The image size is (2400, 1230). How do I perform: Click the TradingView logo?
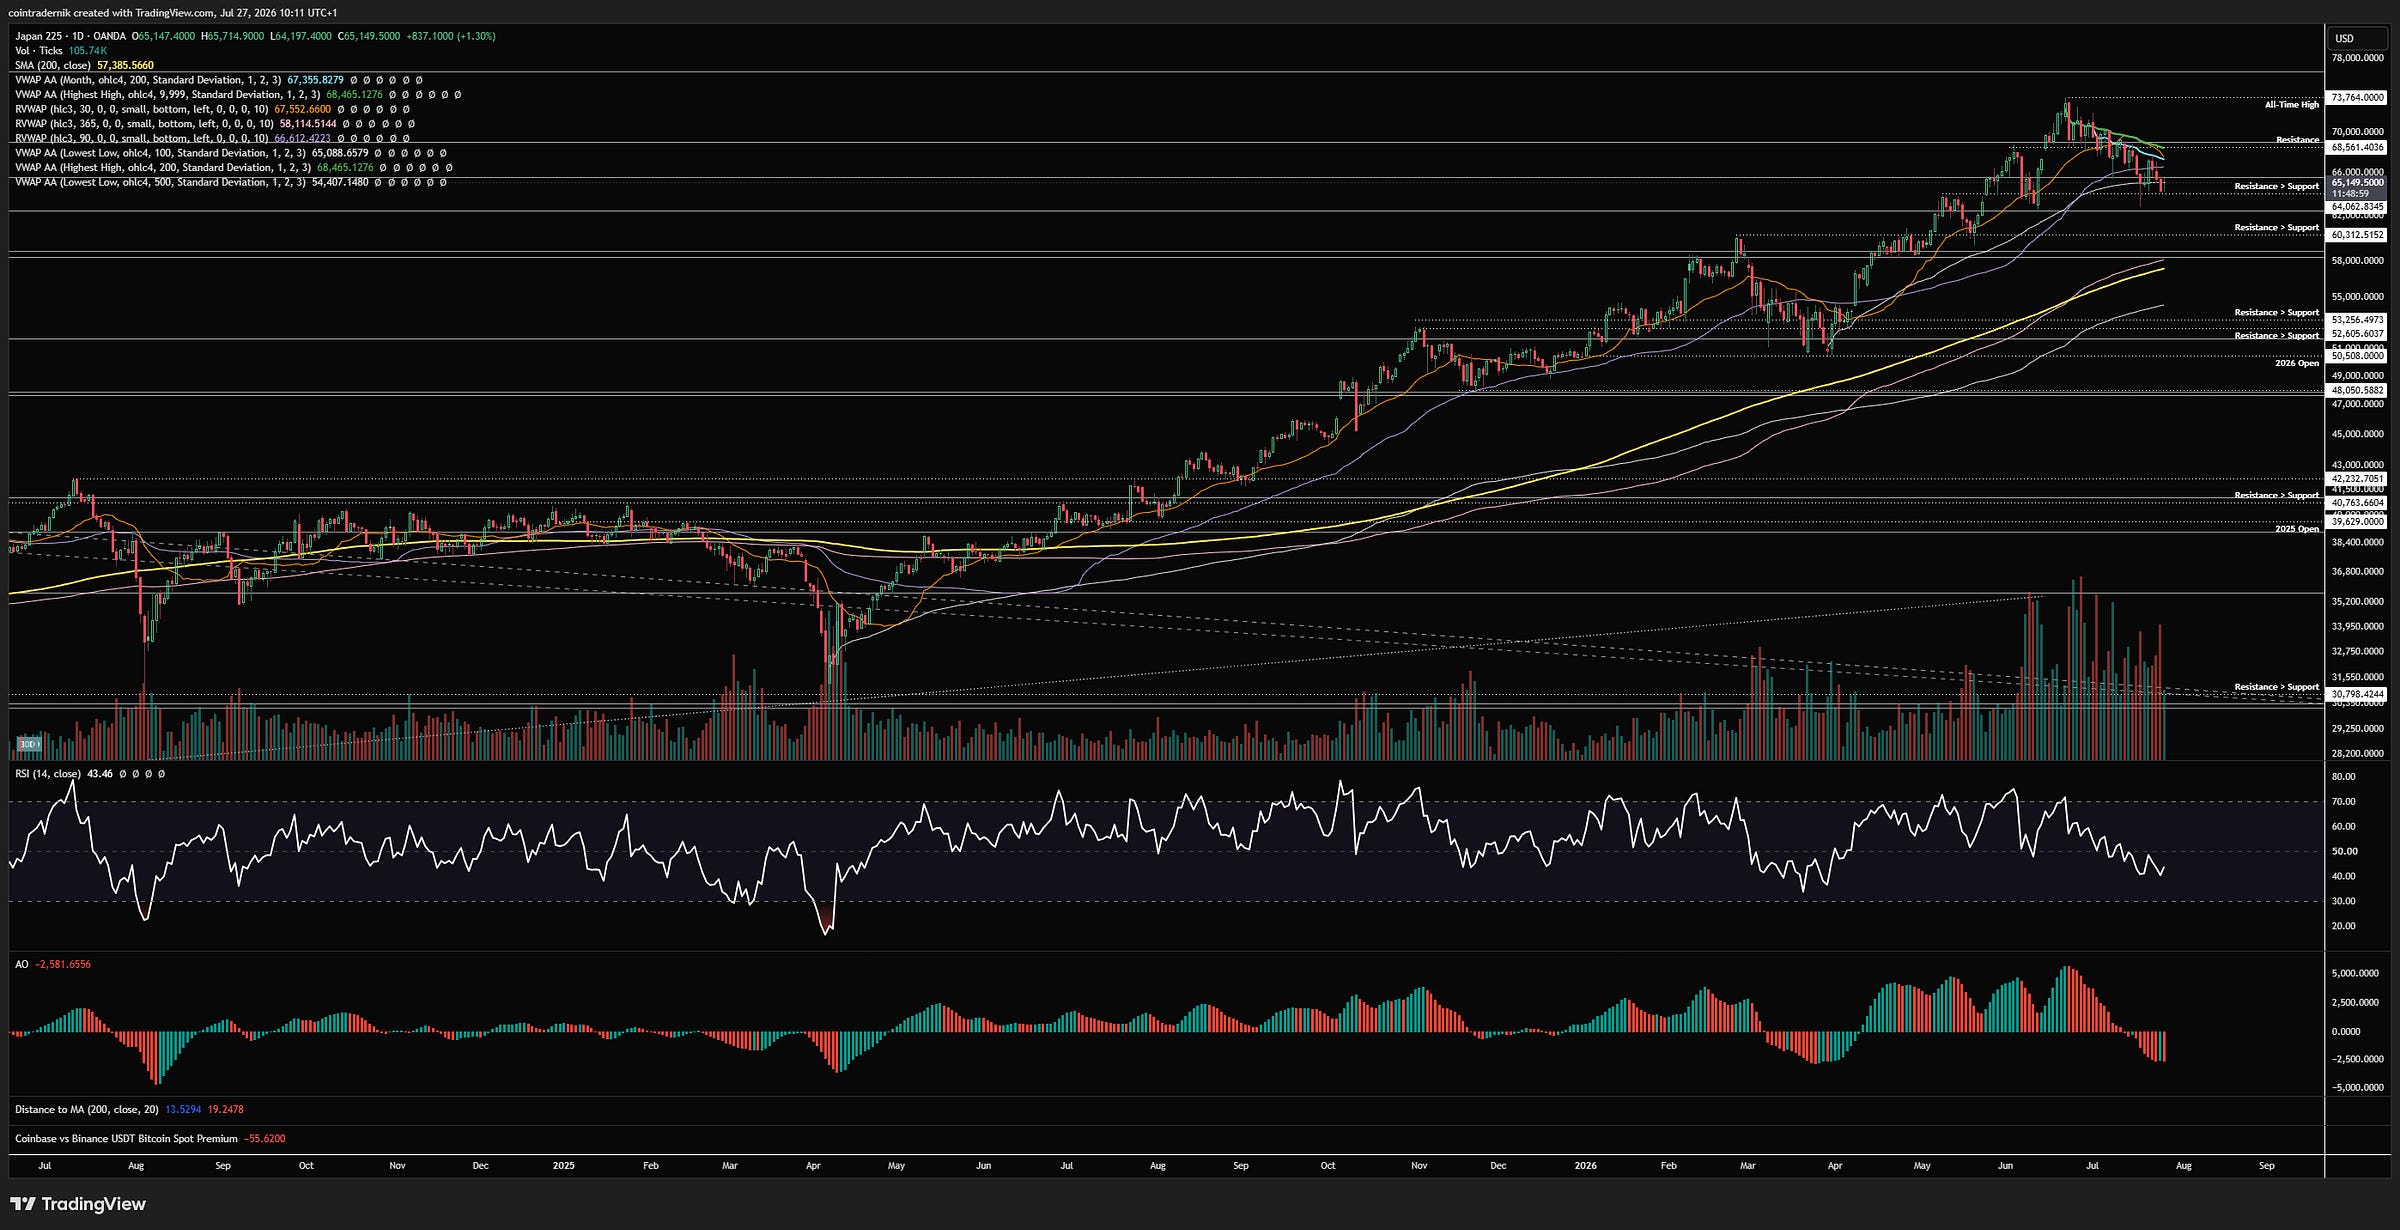tap(78, 1204)
